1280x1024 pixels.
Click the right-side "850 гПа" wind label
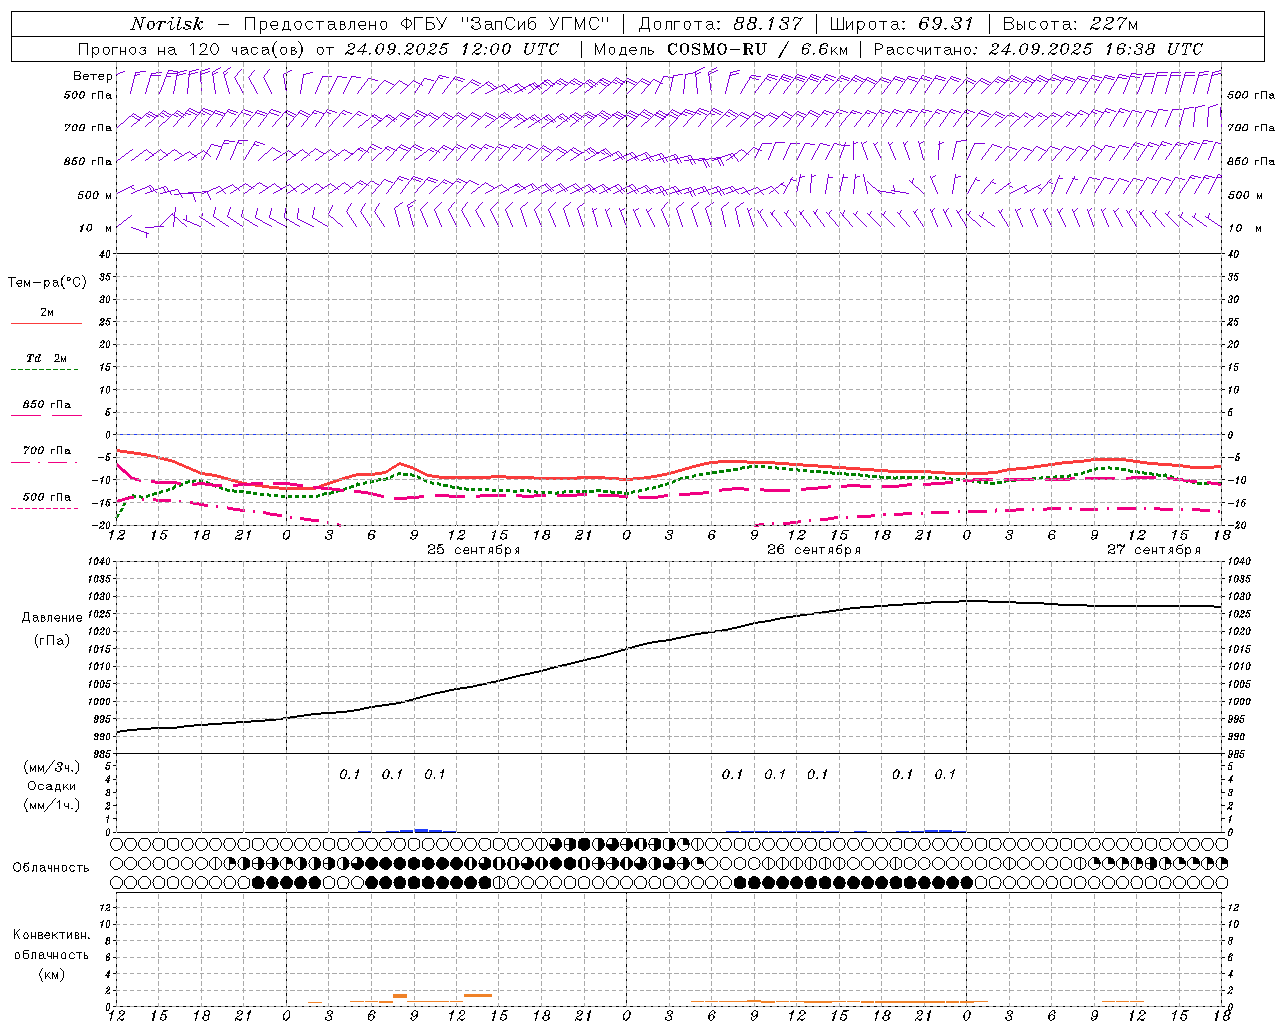point(1251,161)
